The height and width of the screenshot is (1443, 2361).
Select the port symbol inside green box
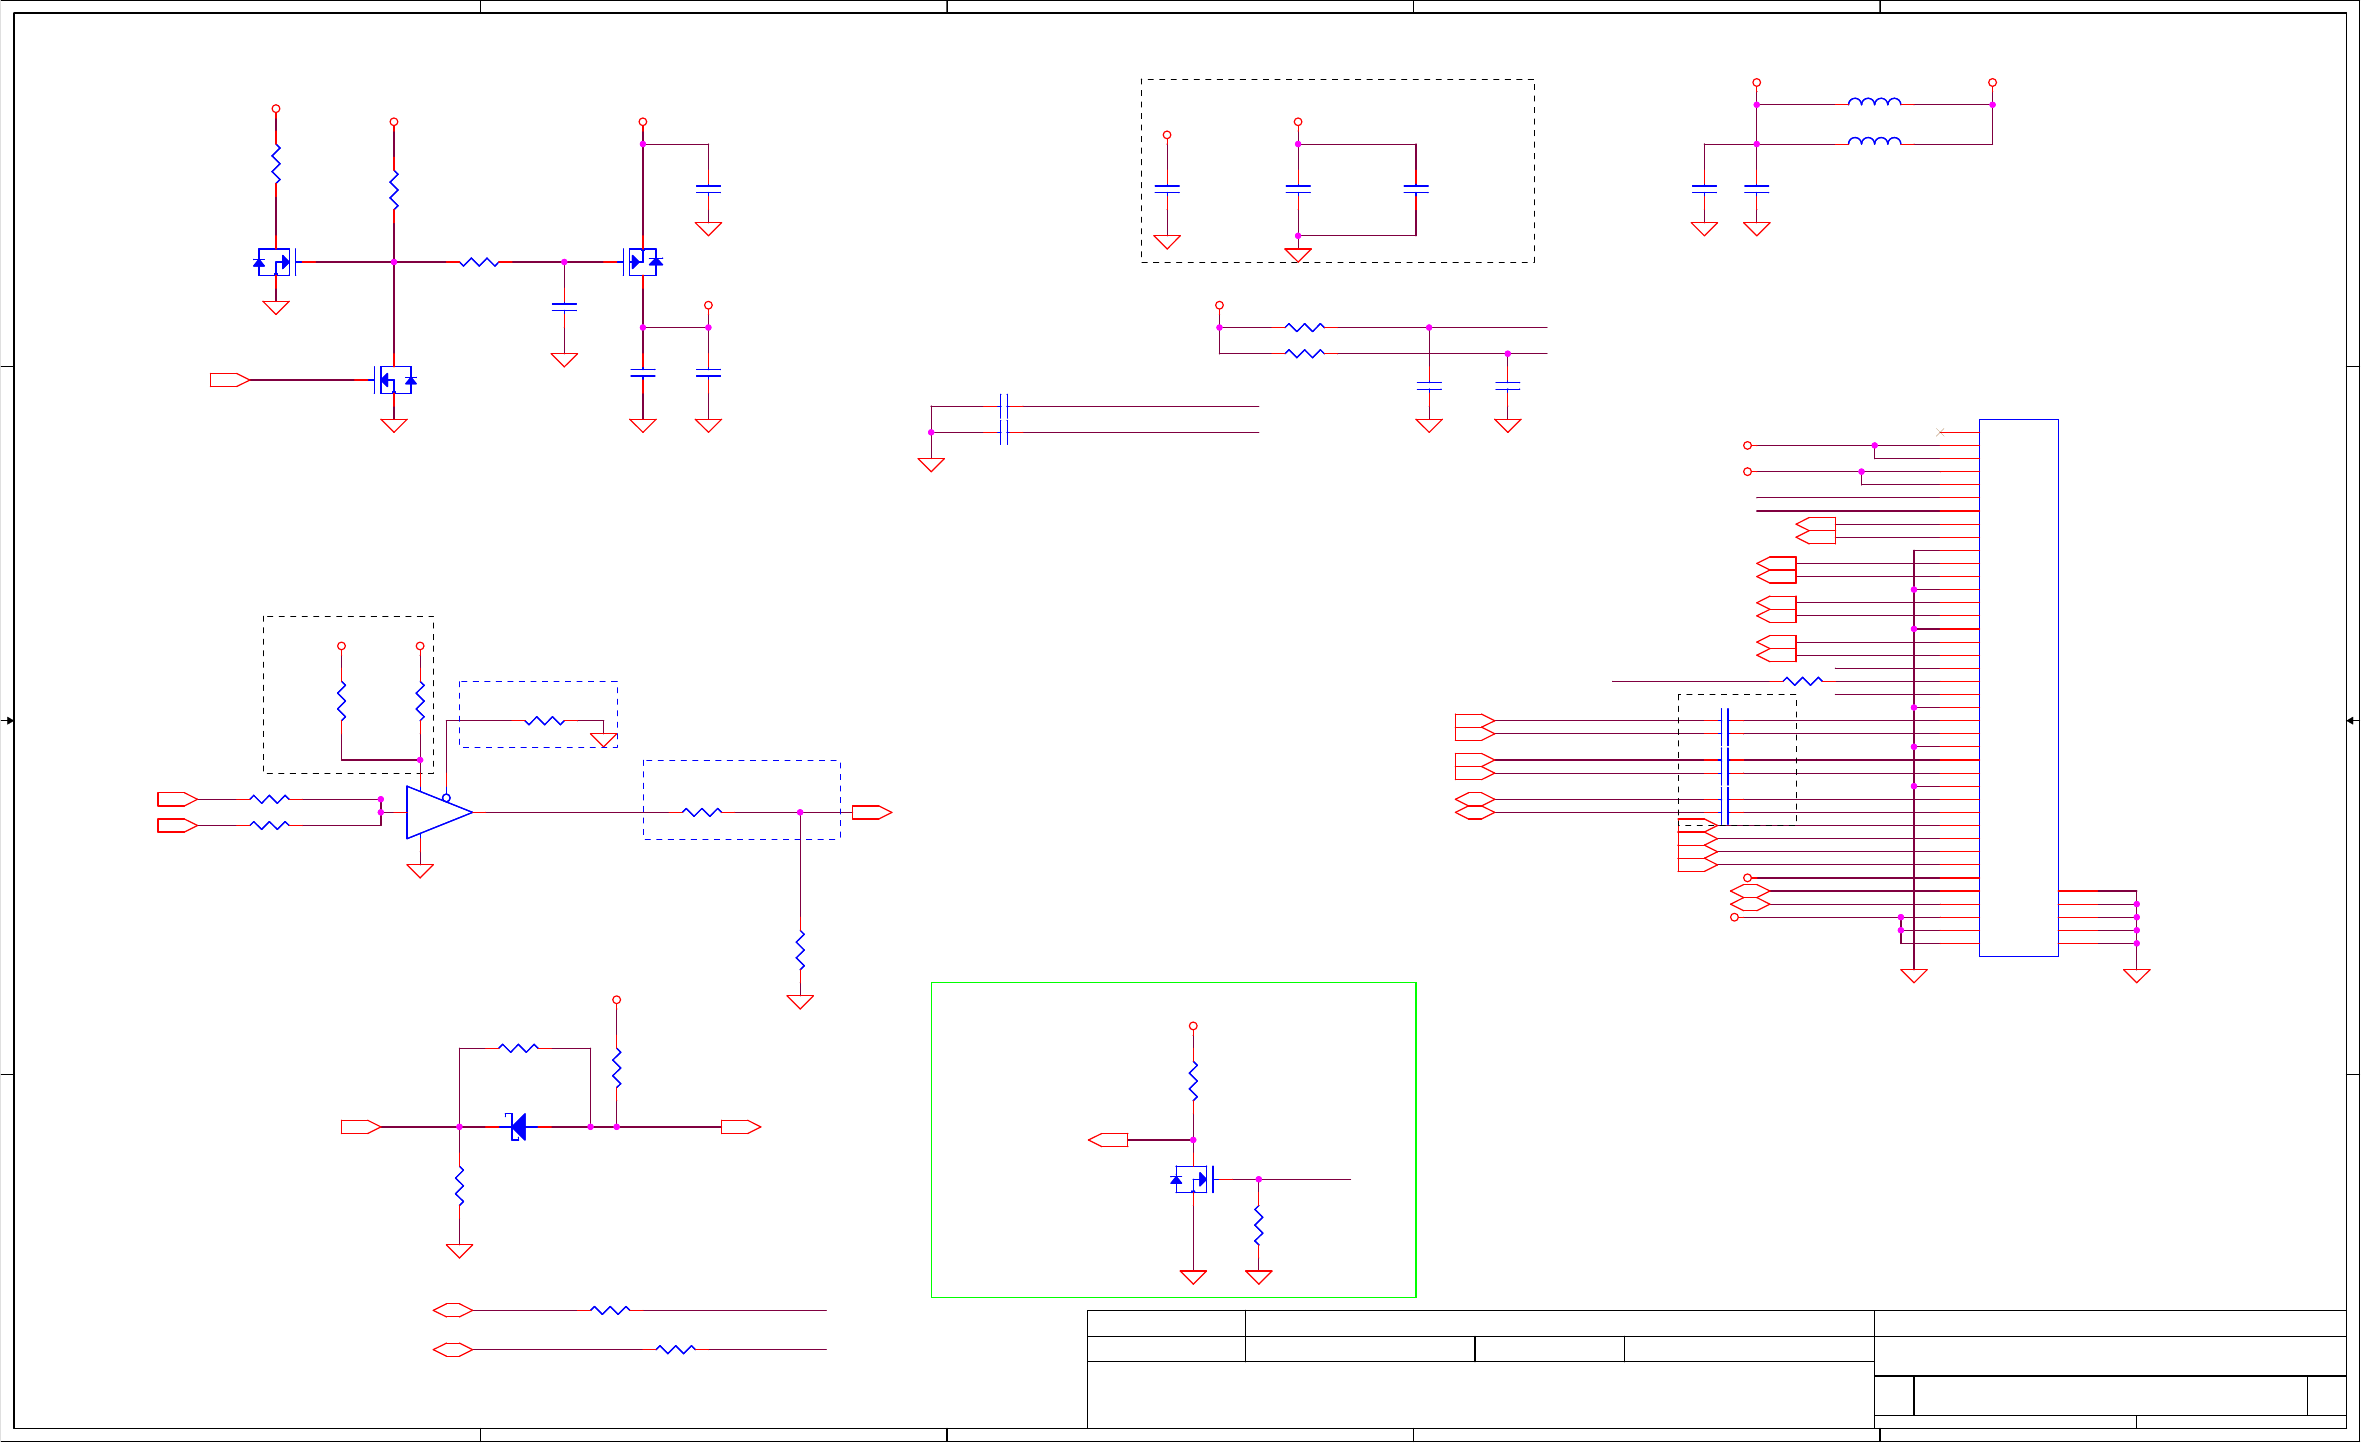pos(1107,1140)
